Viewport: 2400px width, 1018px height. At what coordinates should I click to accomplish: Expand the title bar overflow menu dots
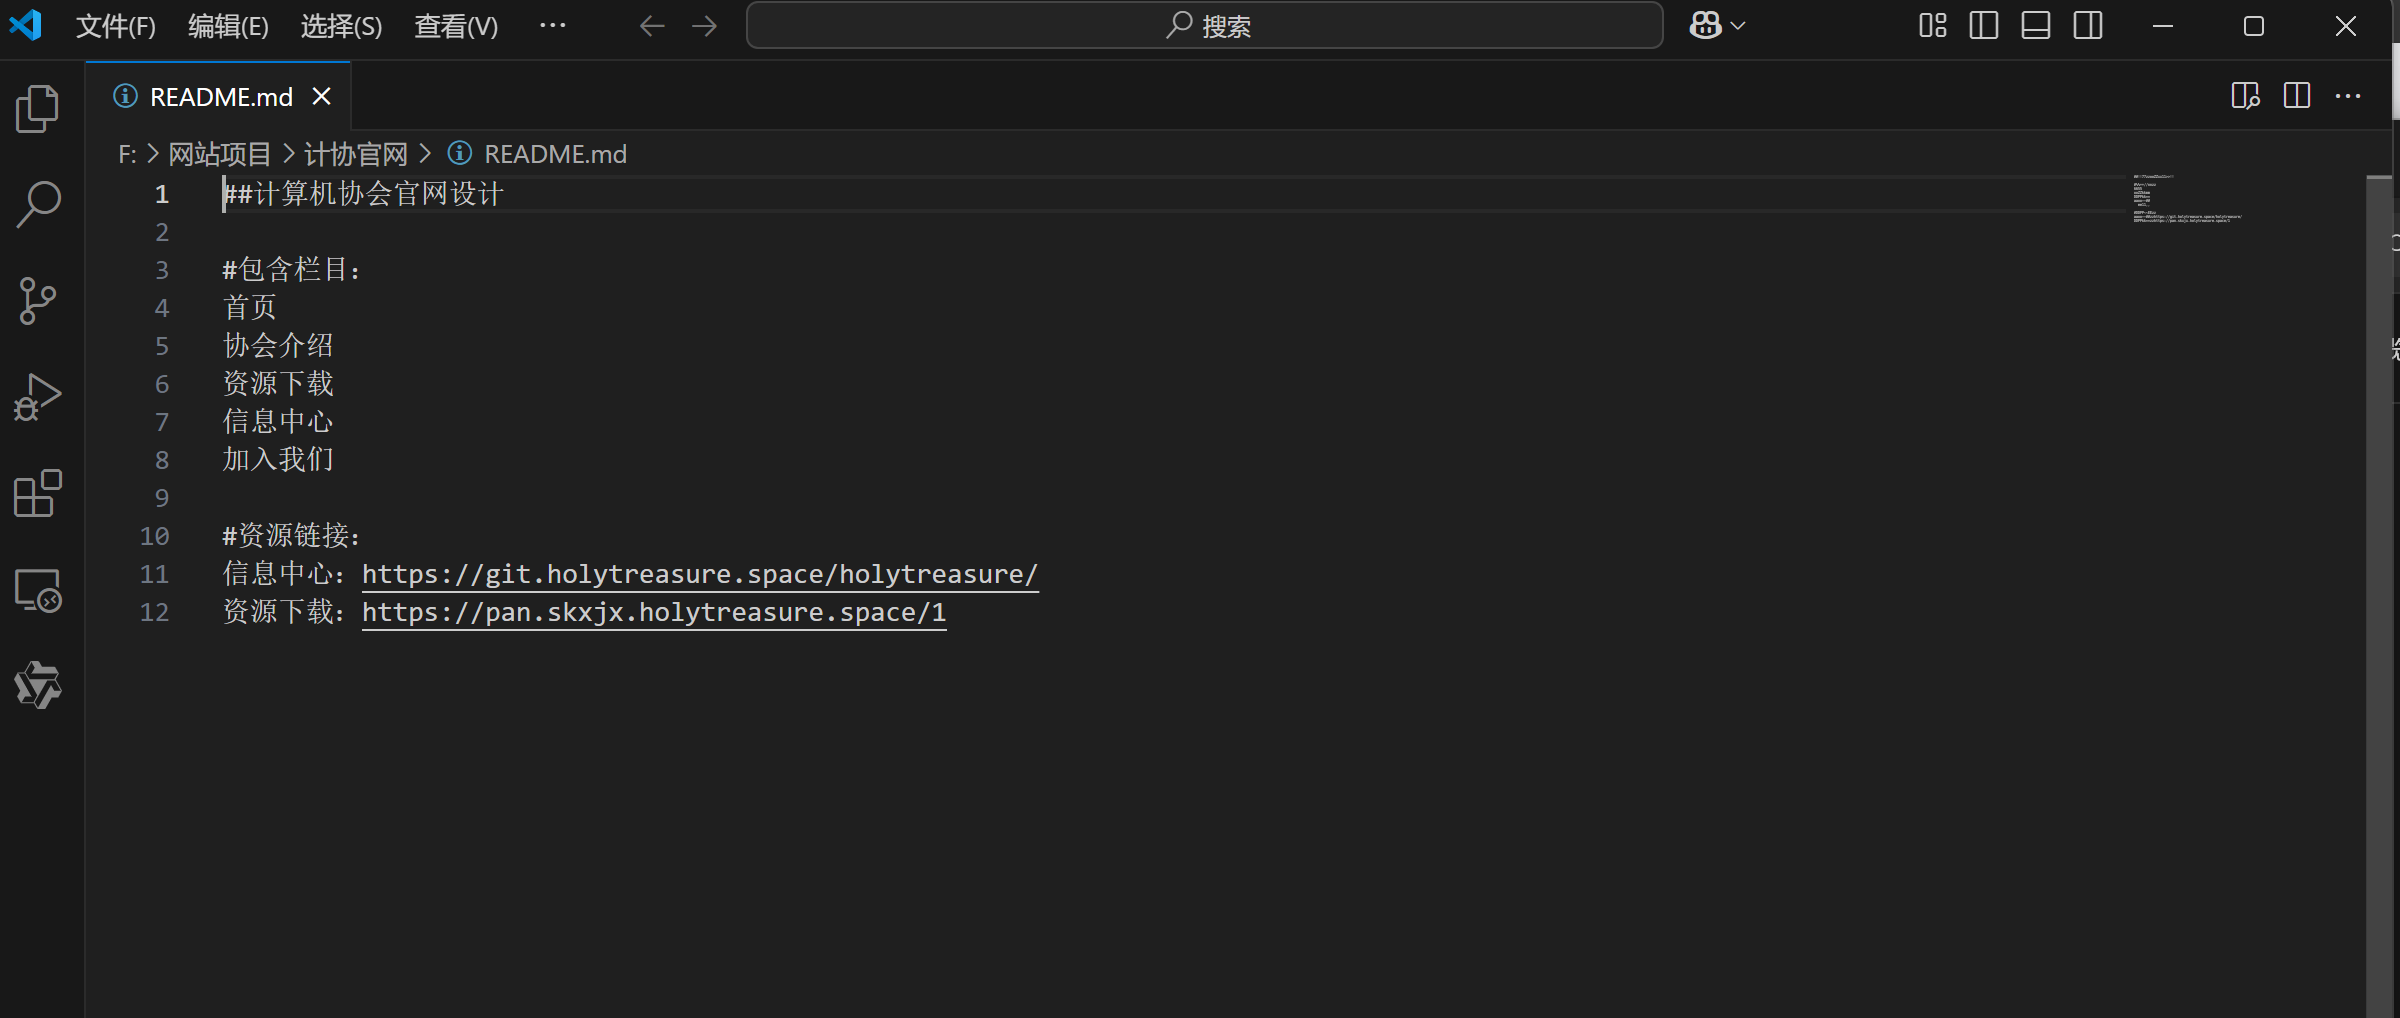click(x=552, y=26)
